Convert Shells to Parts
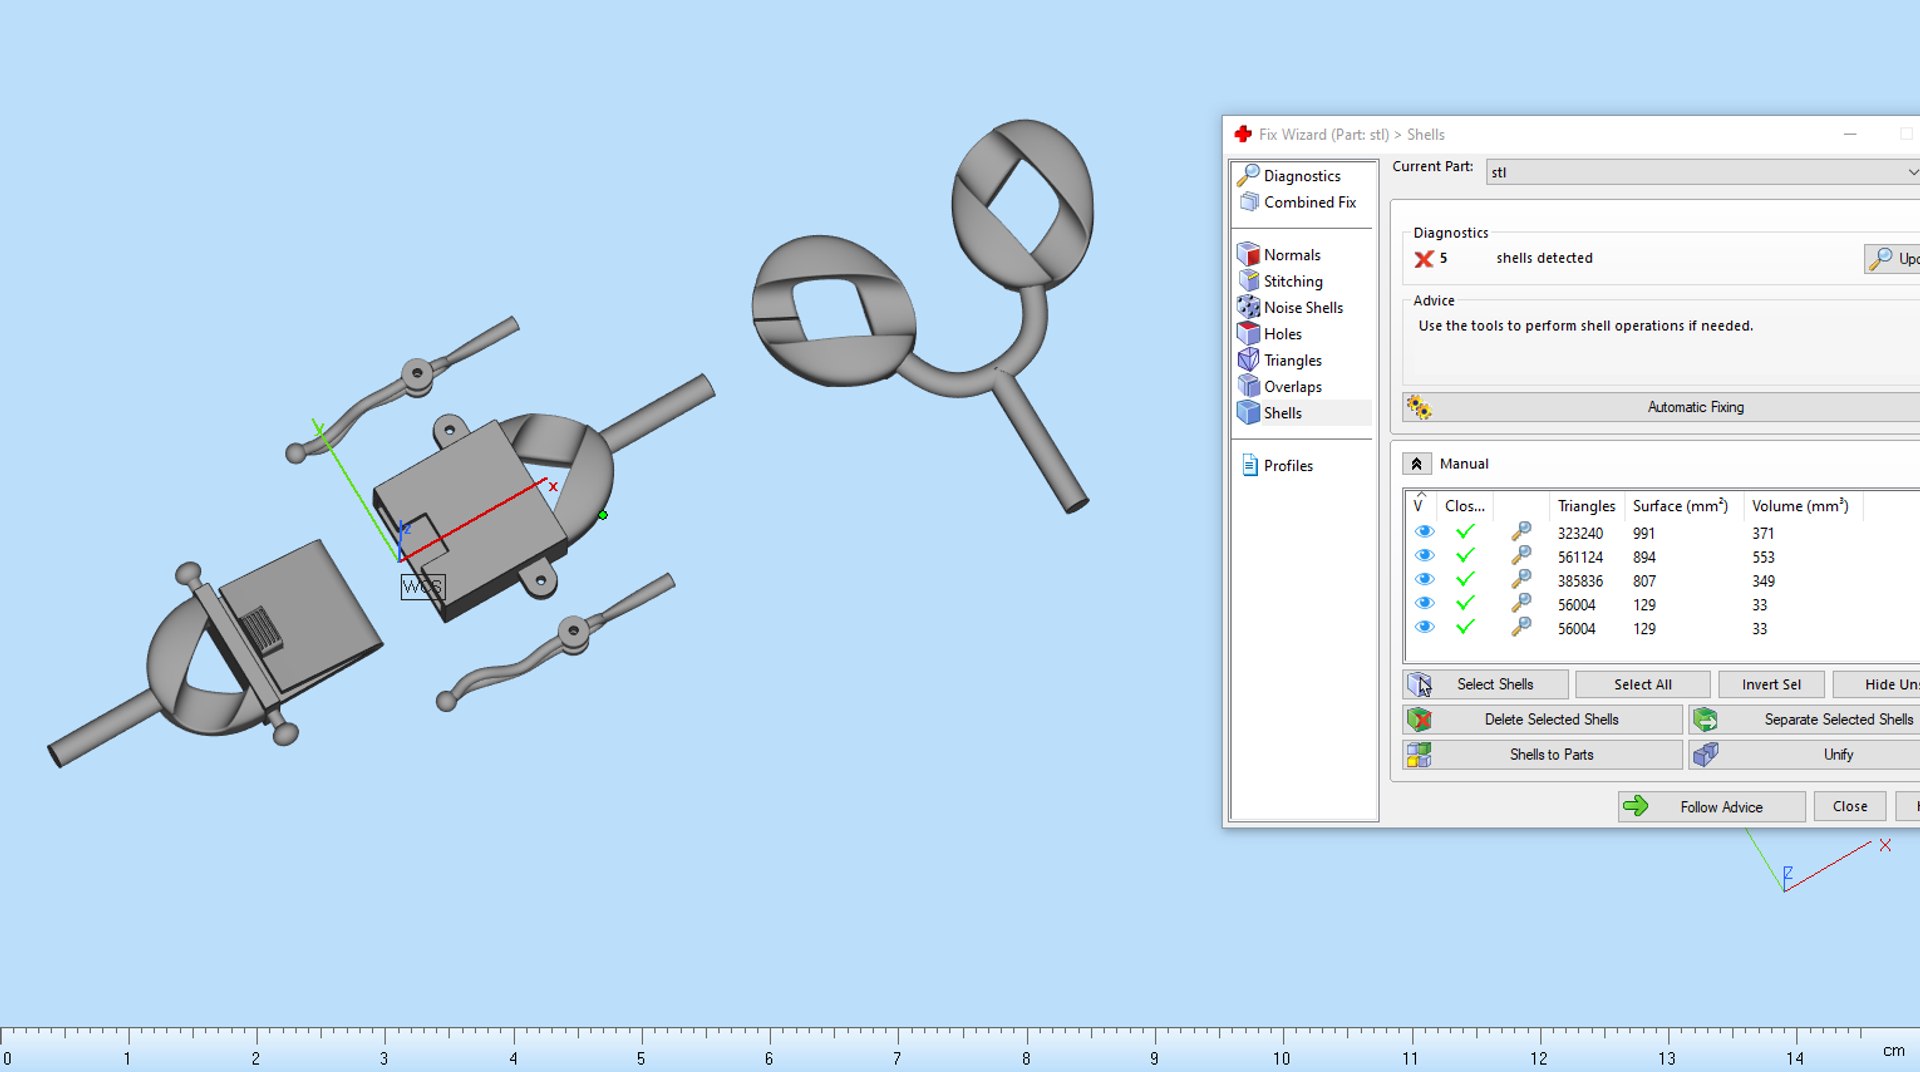1920x1072 pixels. (1542, 754)
